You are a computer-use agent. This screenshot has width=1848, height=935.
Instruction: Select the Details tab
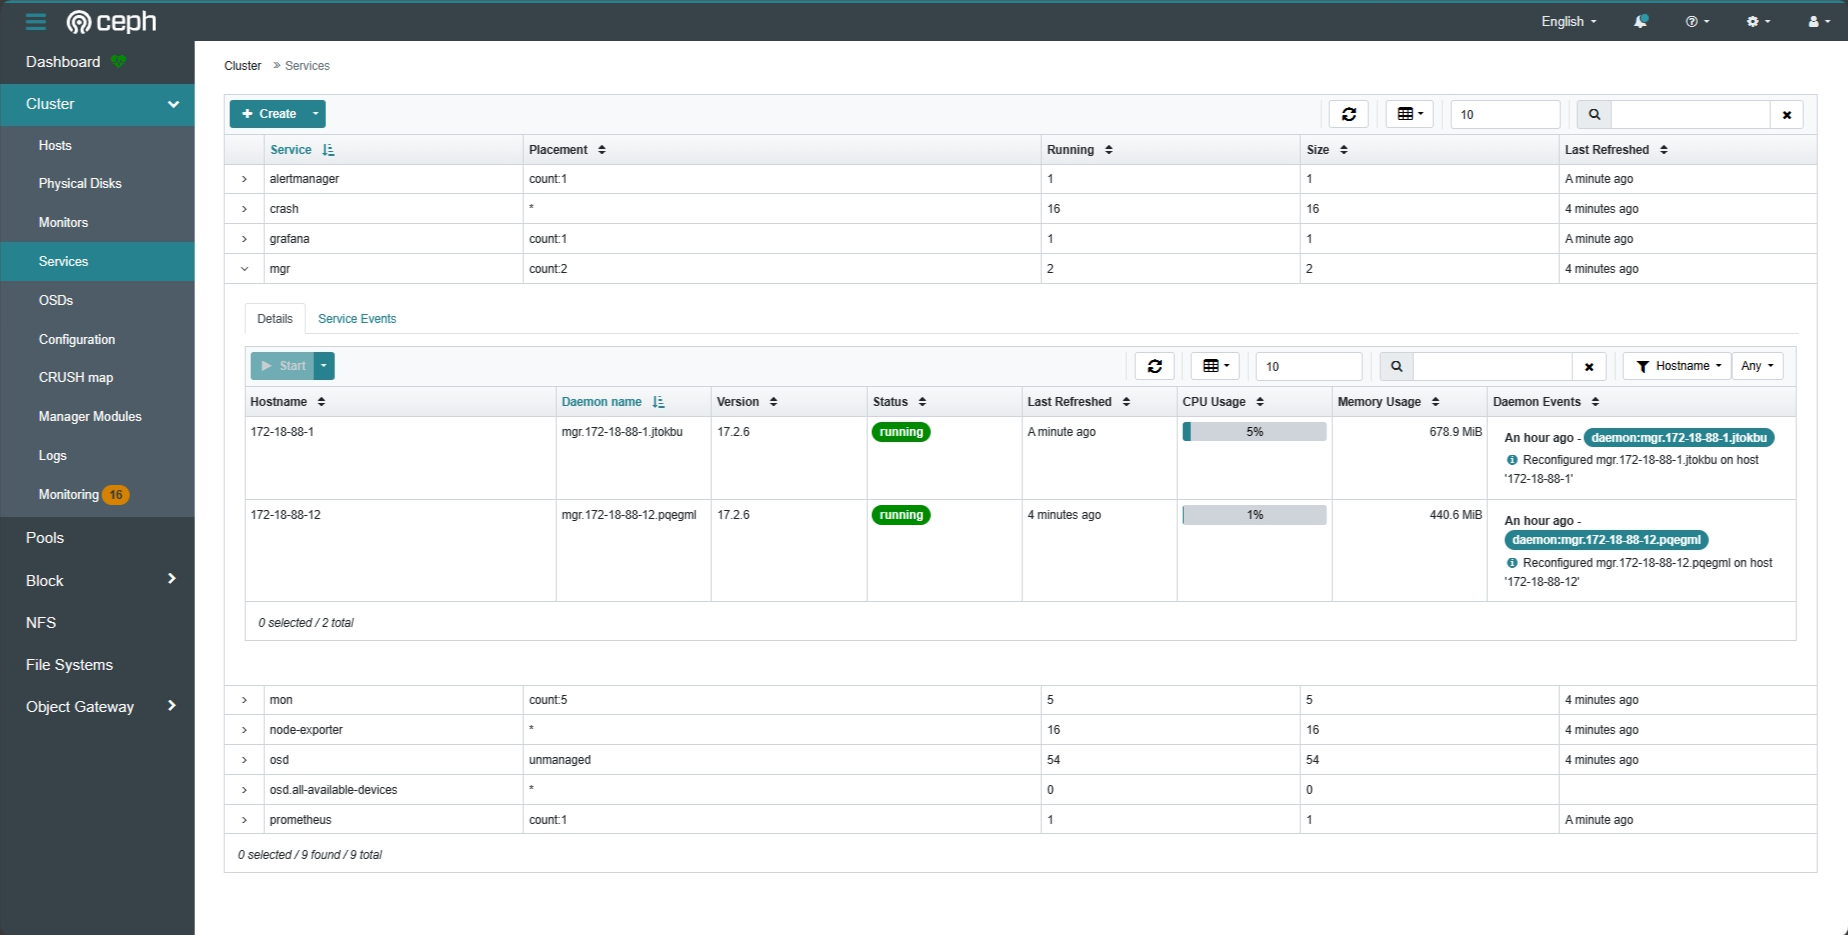tap(275, 319)
